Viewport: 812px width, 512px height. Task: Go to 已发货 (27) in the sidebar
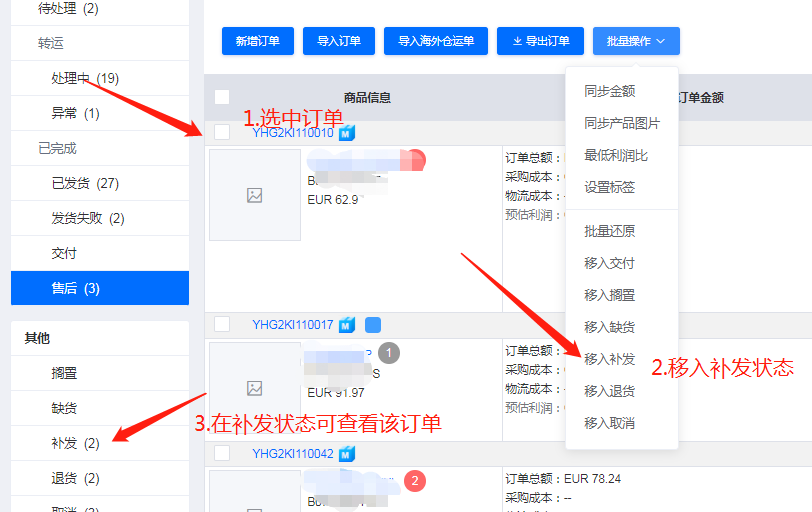coord(85,183)
